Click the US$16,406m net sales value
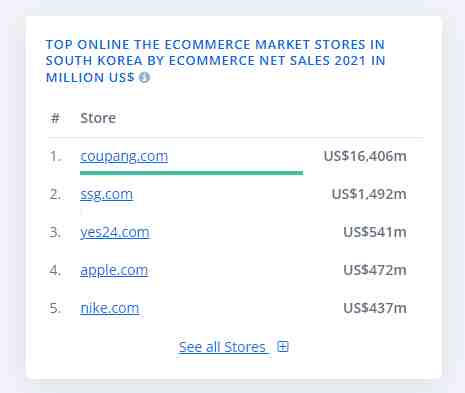This screenshot has width=465, height=393. pos(365,156)
